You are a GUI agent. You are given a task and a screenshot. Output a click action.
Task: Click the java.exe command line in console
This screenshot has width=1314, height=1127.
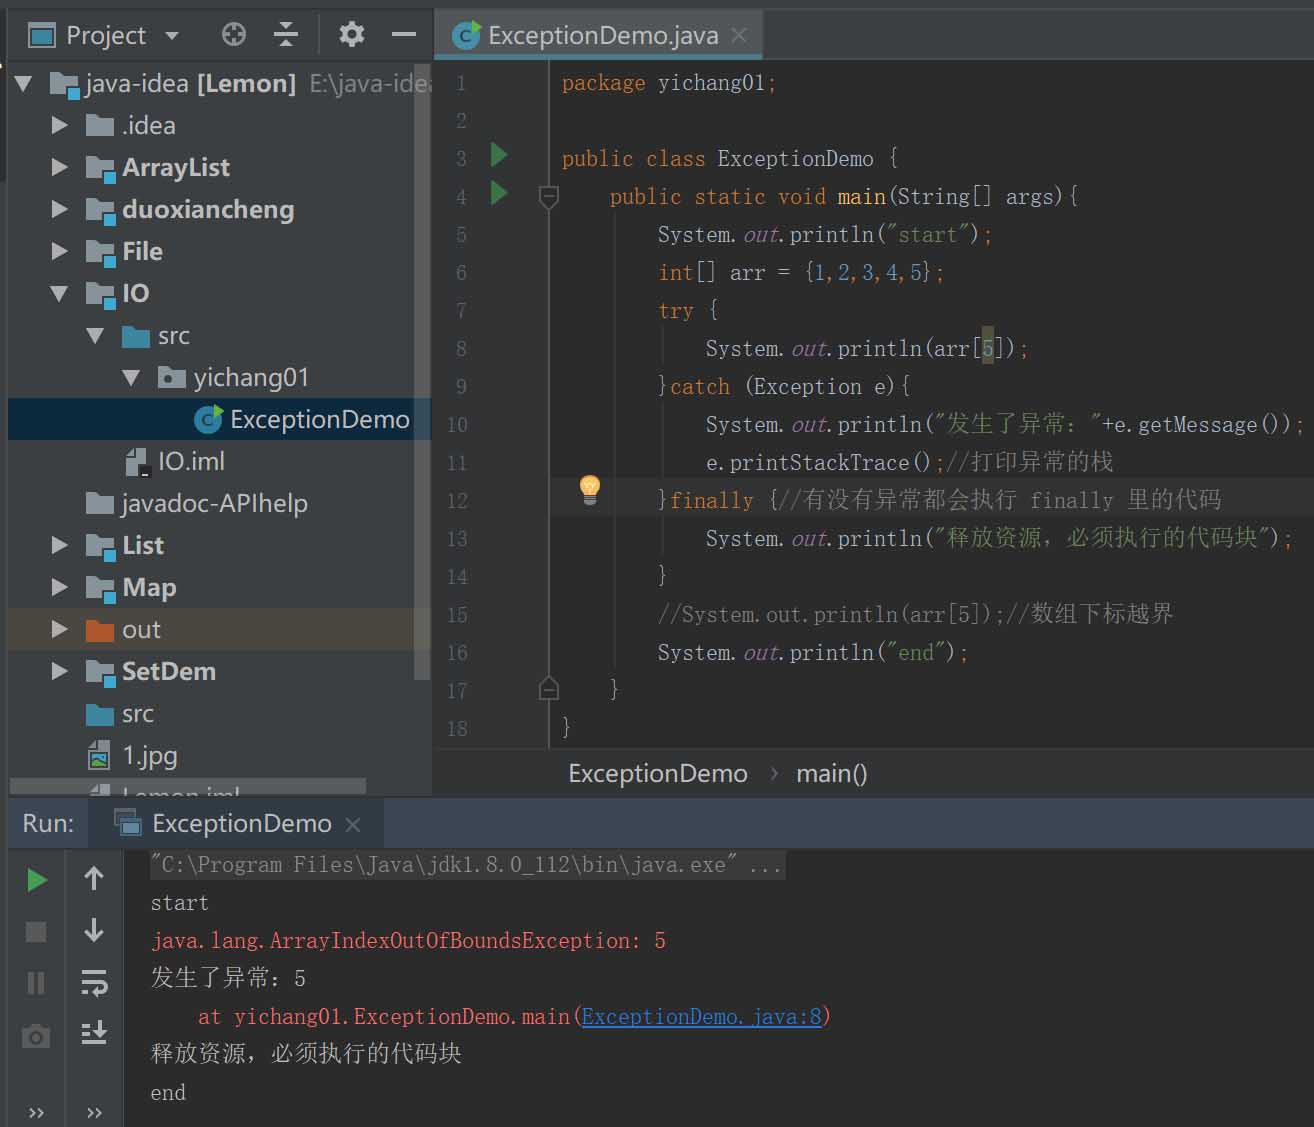(x=467, y=865)
